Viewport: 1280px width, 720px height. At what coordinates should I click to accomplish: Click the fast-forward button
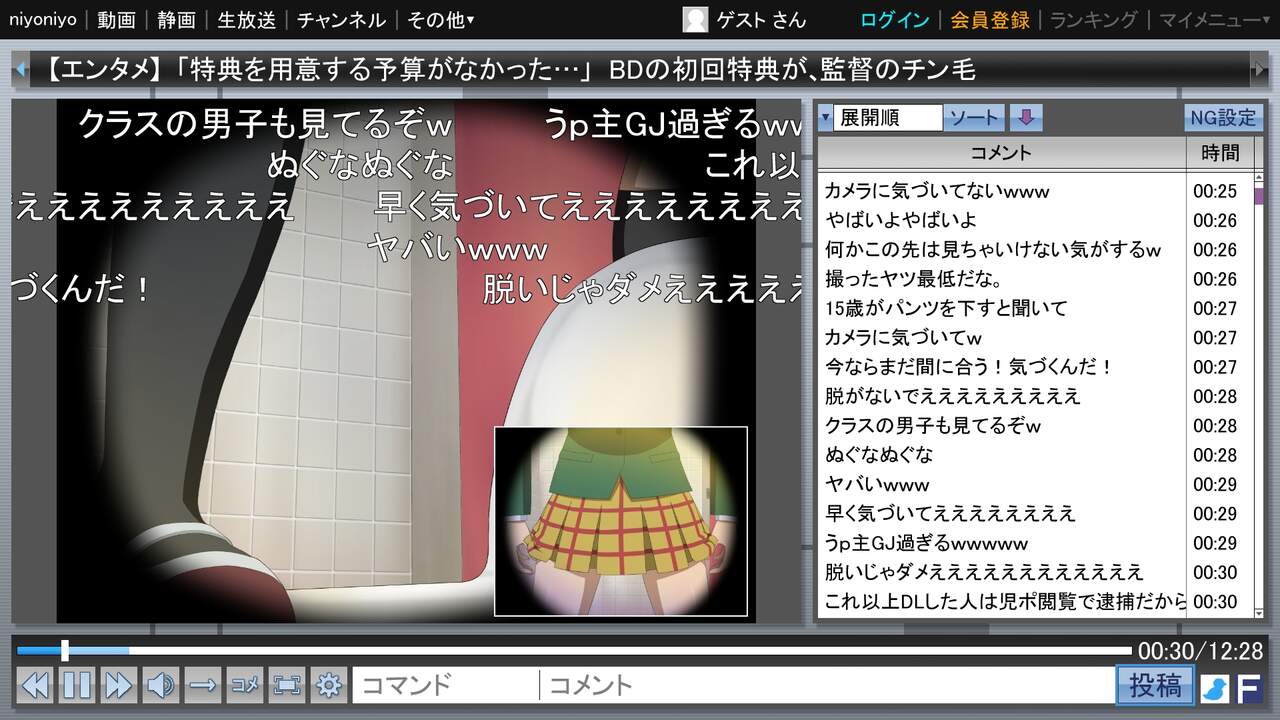[118, 685]
